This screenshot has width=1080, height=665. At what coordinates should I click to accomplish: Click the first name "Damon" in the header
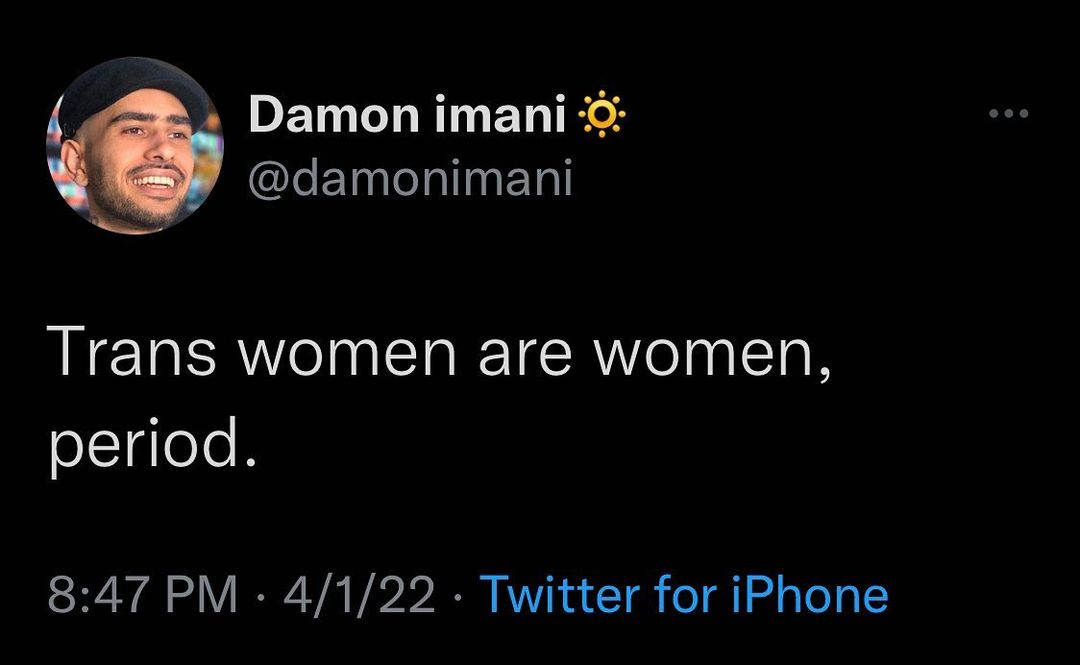click(x=334, y=116)
